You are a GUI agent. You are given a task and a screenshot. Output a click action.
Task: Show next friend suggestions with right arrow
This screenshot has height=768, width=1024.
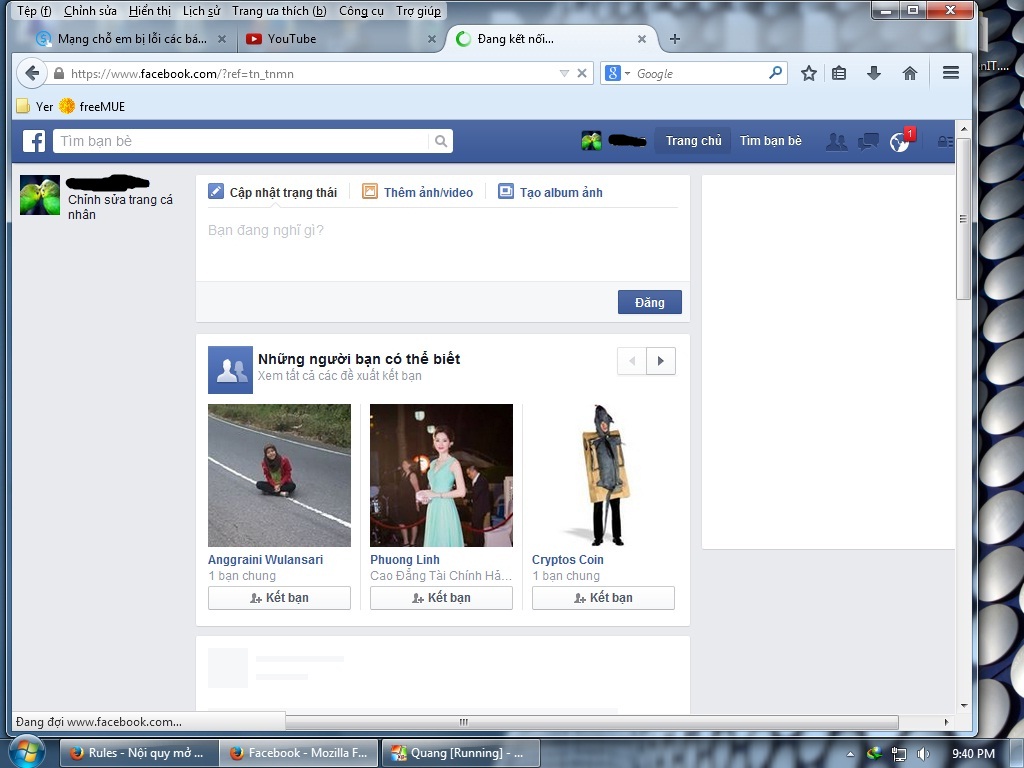[x=660, y=361]
